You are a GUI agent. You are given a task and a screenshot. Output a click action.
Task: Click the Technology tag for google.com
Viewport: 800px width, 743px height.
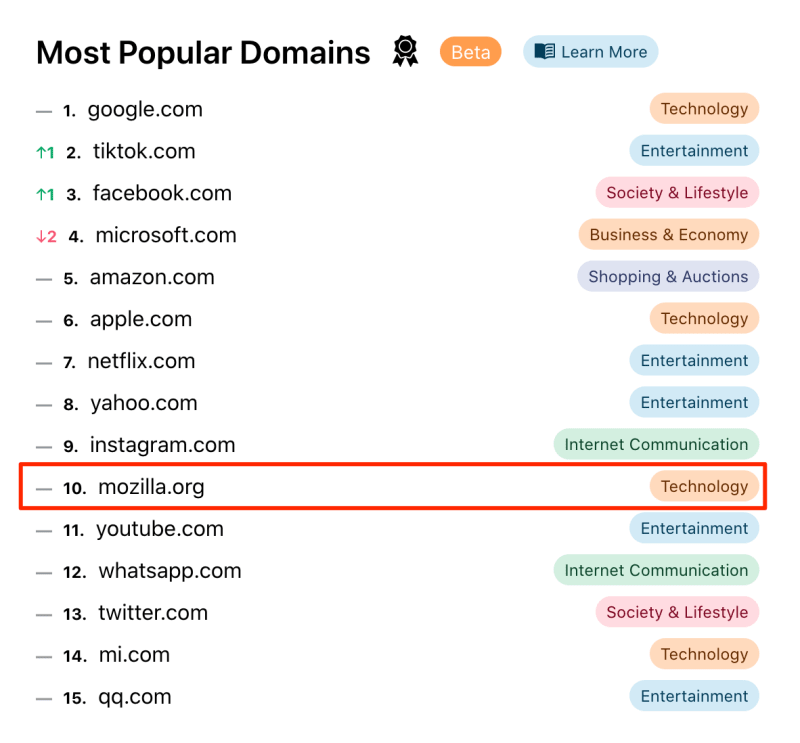pos(704,109)
